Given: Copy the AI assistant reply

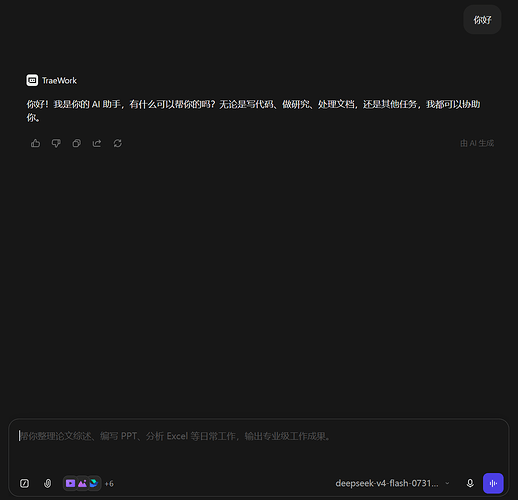Looking at the screenshot, I should click(x=77, y=143).
